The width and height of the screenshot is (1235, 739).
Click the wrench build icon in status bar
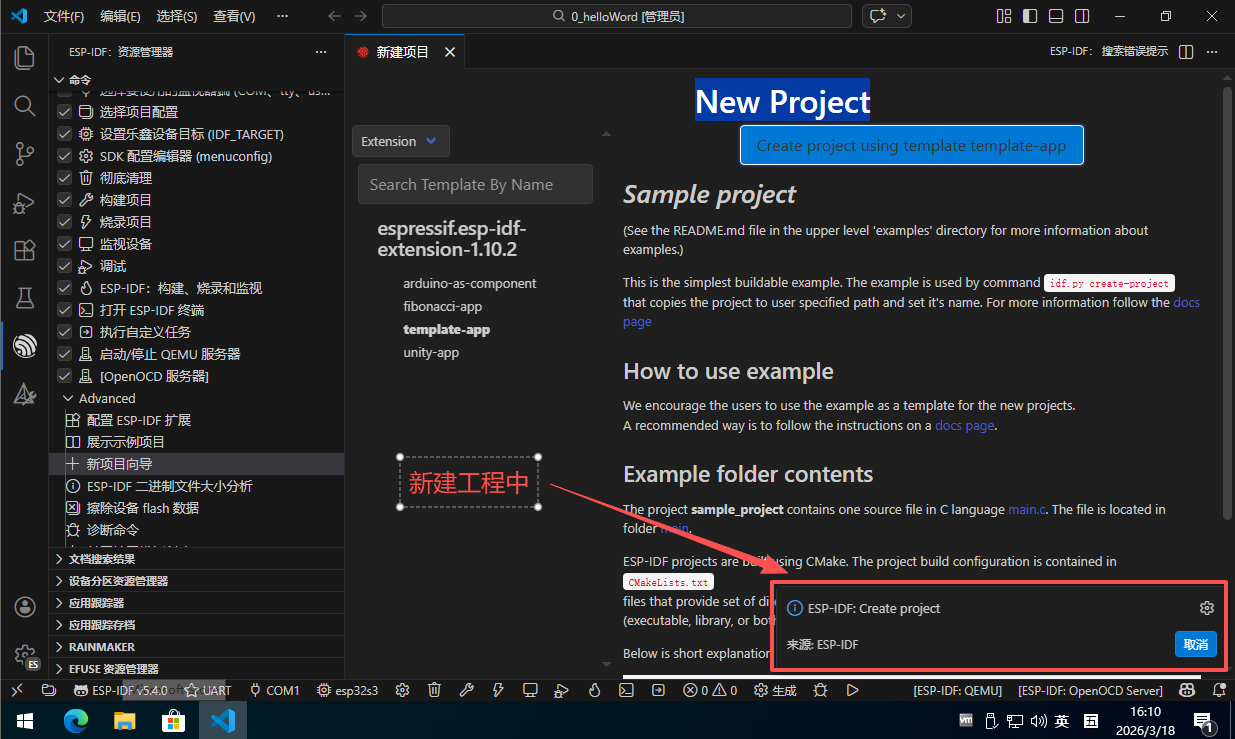pos(466,690)
